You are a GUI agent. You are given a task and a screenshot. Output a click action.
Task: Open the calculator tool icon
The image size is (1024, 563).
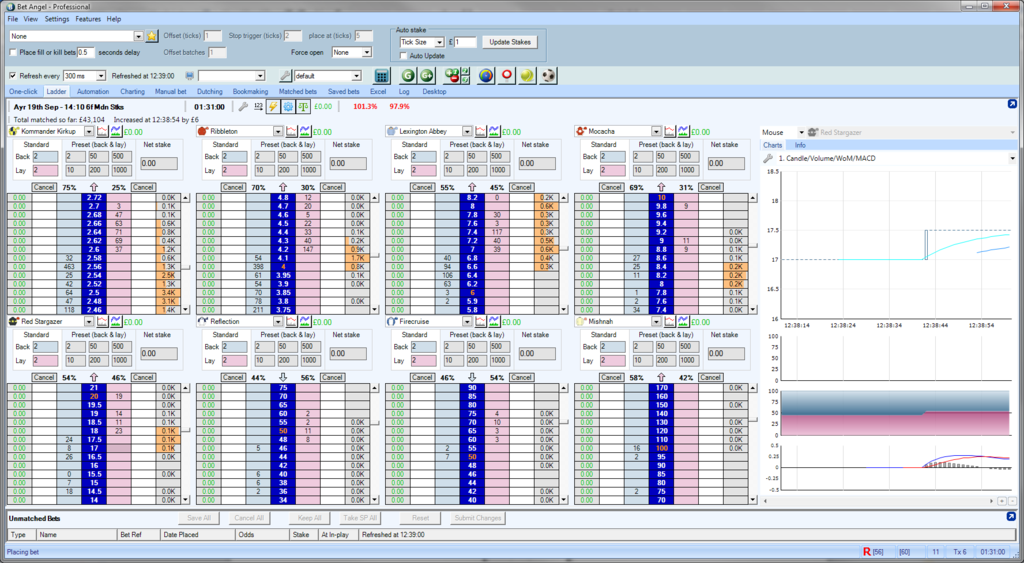pyautogui.click(x=382, y=76)
